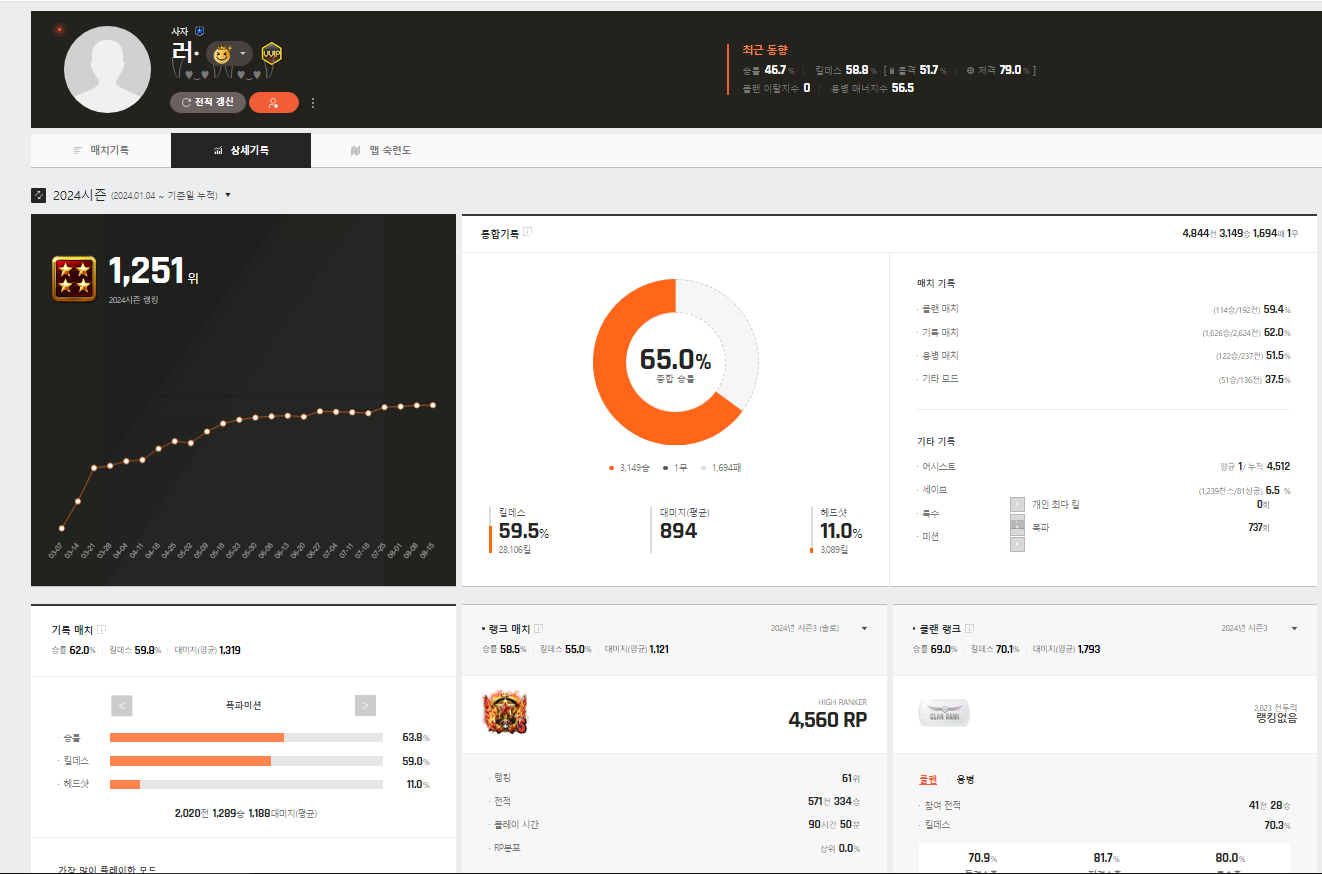
Task: Click the info icon beside 기록 매치
Action: tap(102, 629)
